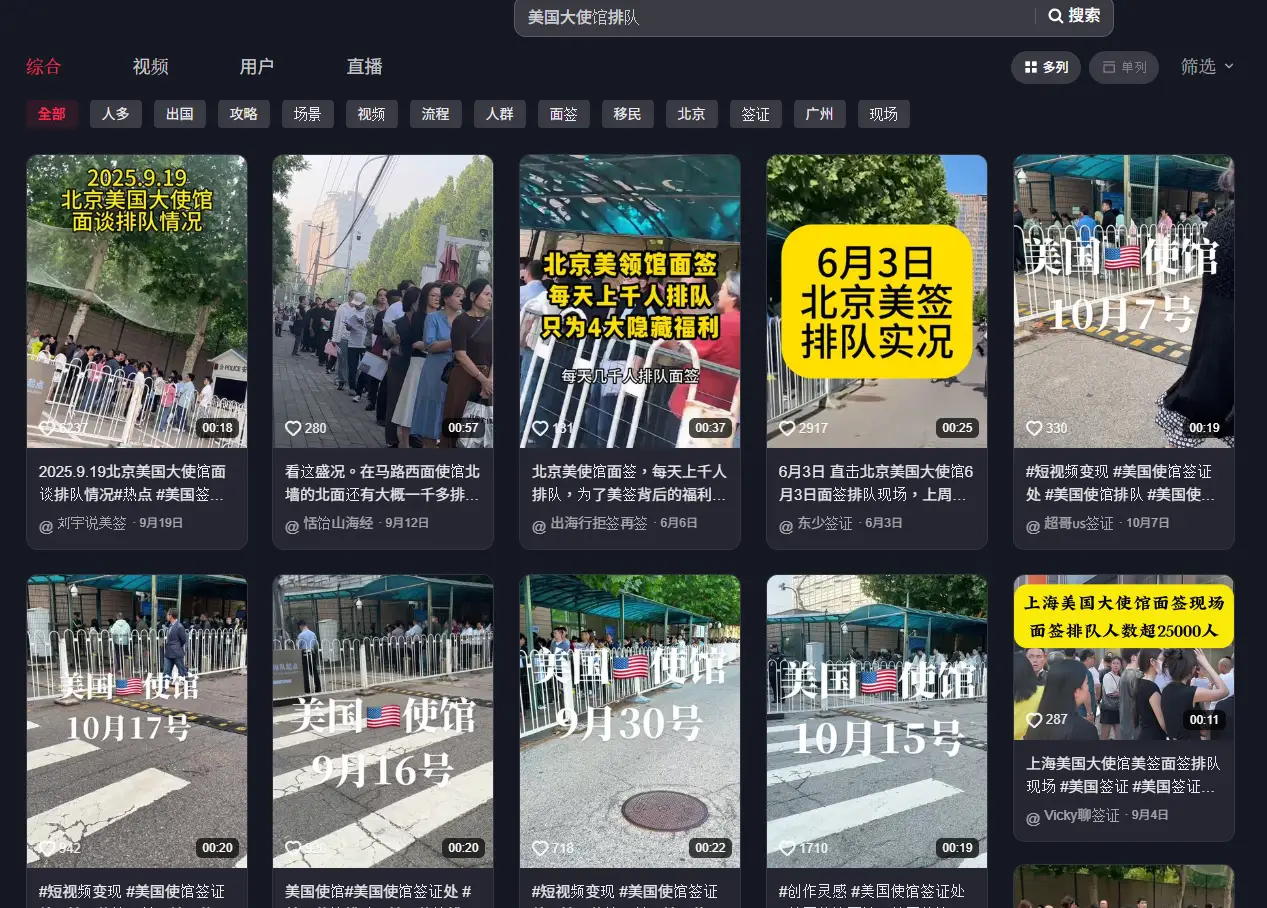Screen dimensions: 1267x908
Task: Tap heart on 上海美国大使馆 video with 287 likes
Action: [x=1034, y=720]
